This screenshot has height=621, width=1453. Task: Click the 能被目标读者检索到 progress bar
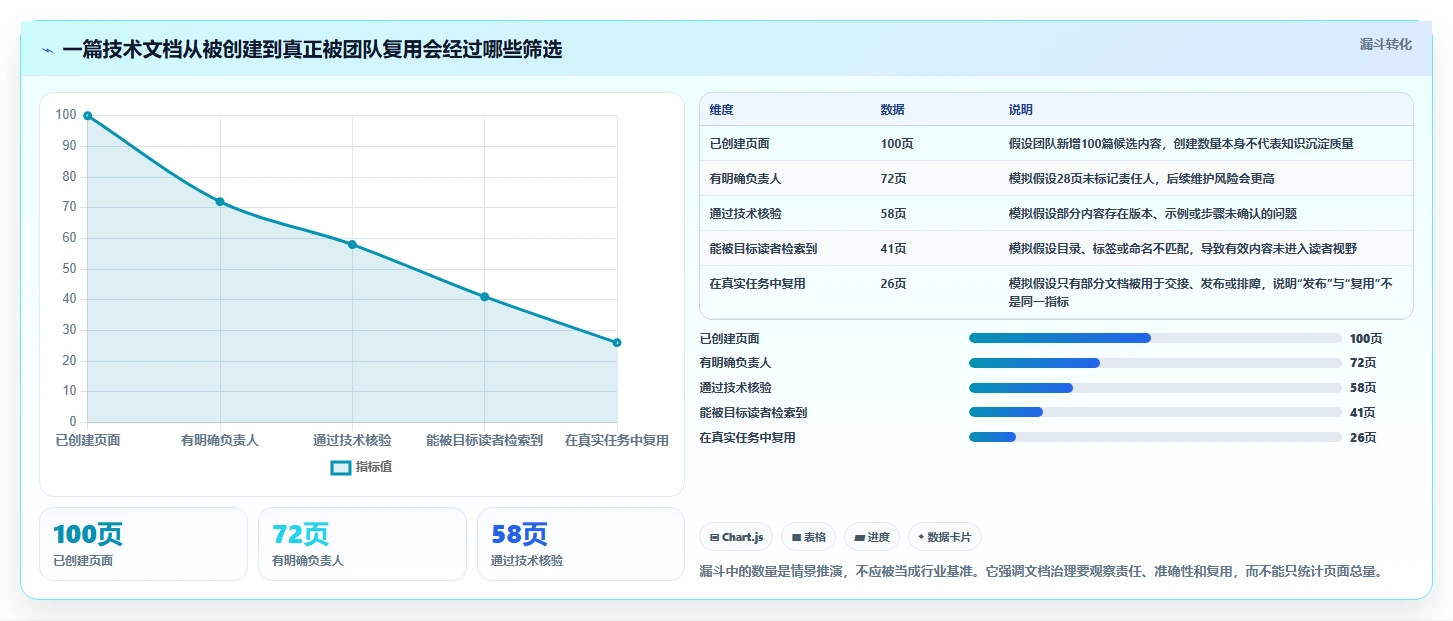tap(1155, 412)
